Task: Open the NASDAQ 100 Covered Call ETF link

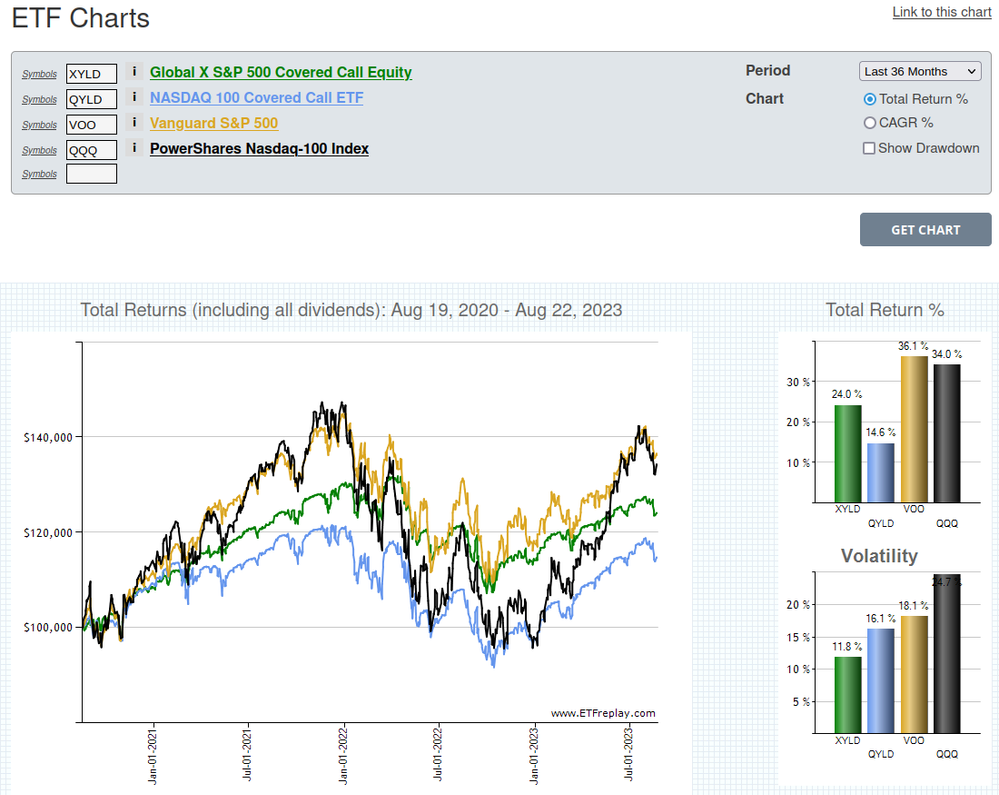Action: 256,98
